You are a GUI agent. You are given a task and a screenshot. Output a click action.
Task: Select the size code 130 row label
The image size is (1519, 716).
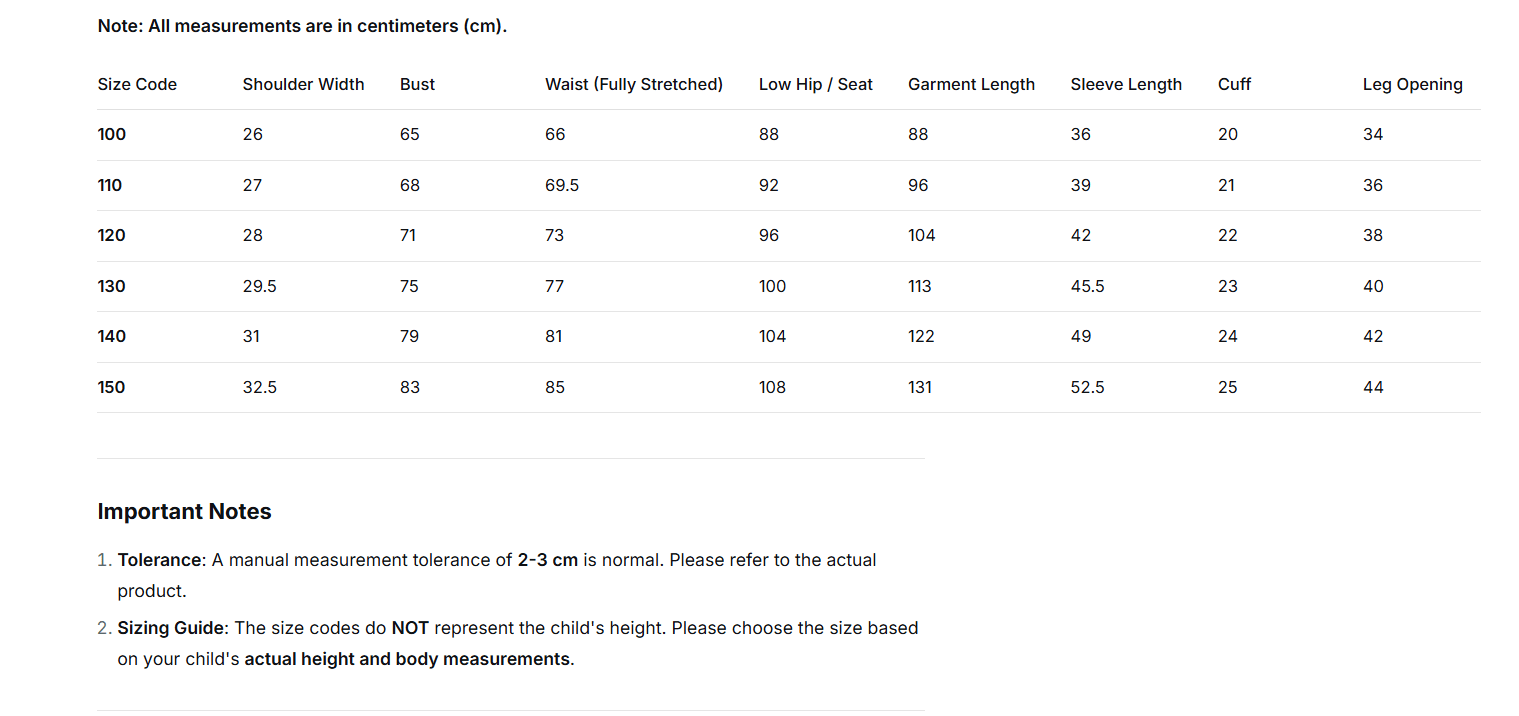(112, 286)
